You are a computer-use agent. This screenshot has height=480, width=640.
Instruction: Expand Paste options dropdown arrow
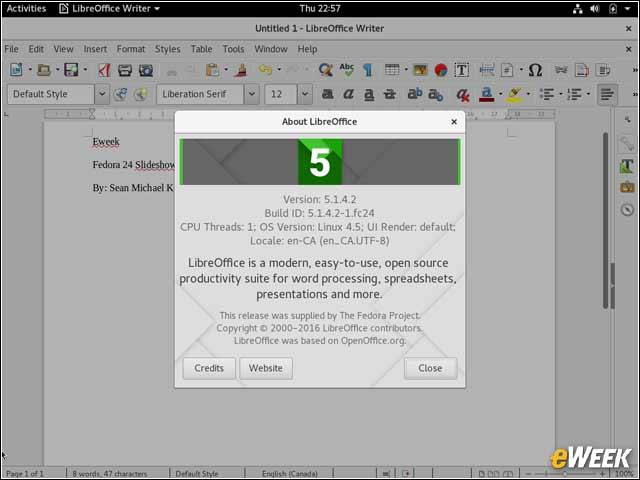click(226, 70)
